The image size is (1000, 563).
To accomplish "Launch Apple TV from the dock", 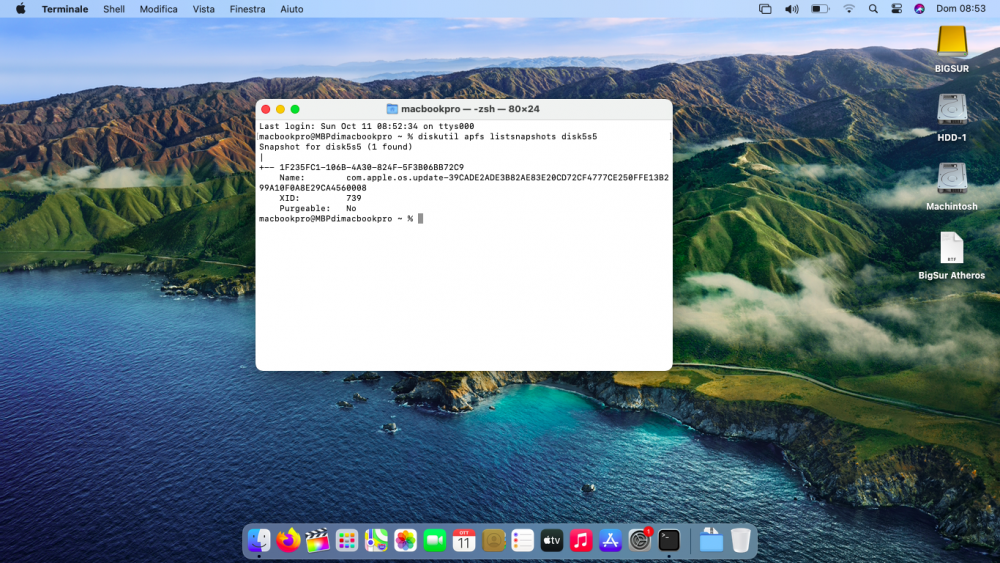I will [552, 541].
